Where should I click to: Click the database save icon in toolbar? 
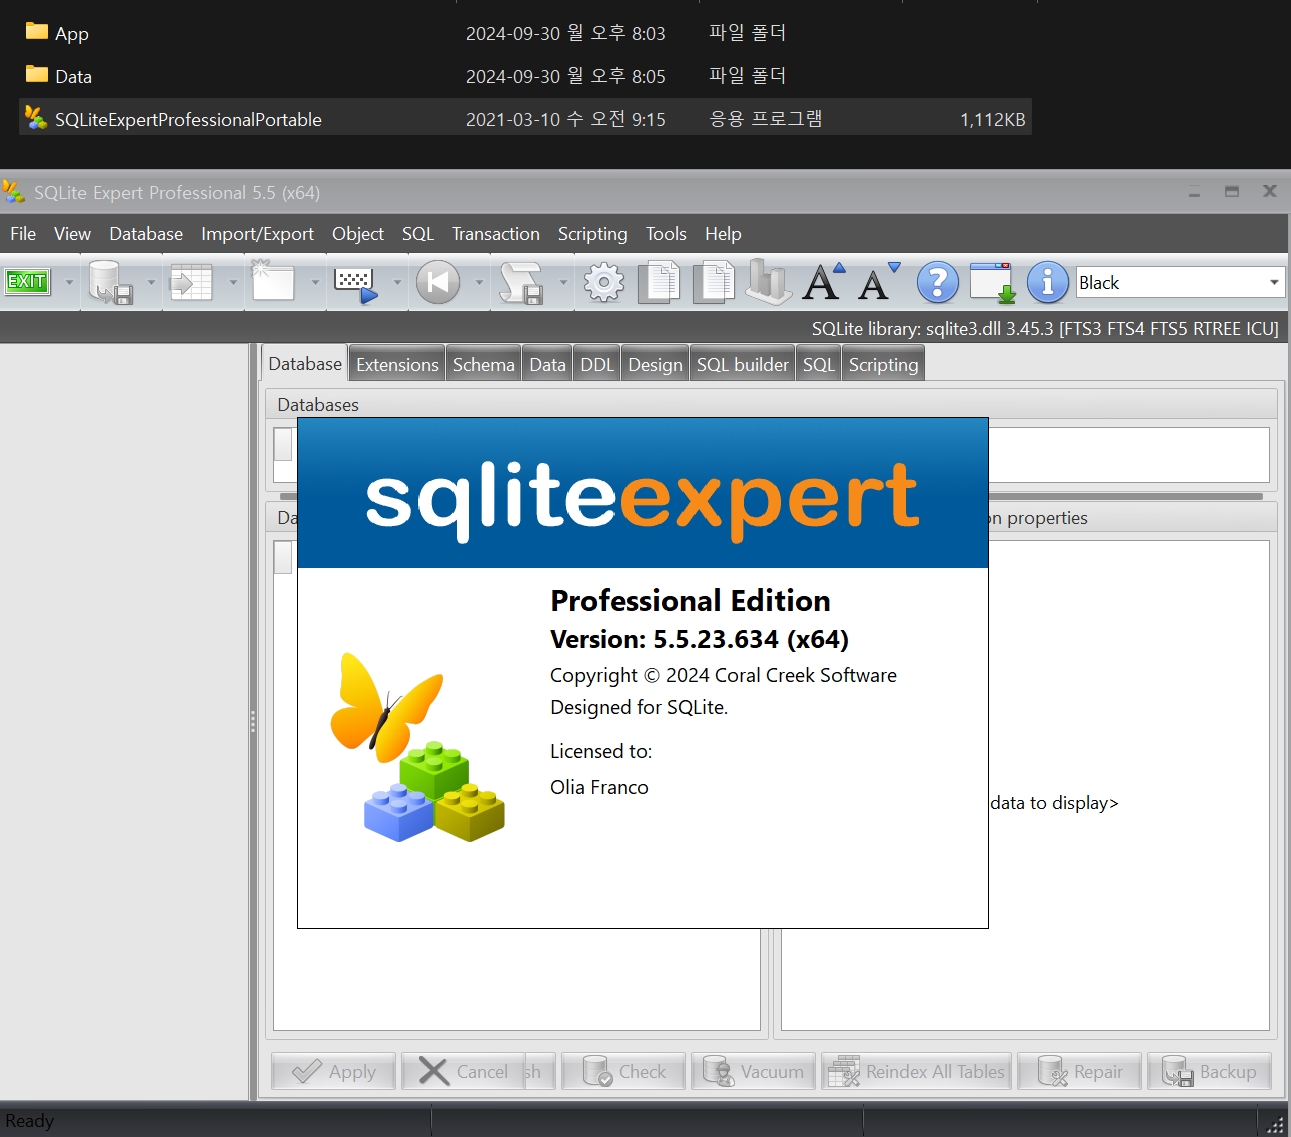110,282
